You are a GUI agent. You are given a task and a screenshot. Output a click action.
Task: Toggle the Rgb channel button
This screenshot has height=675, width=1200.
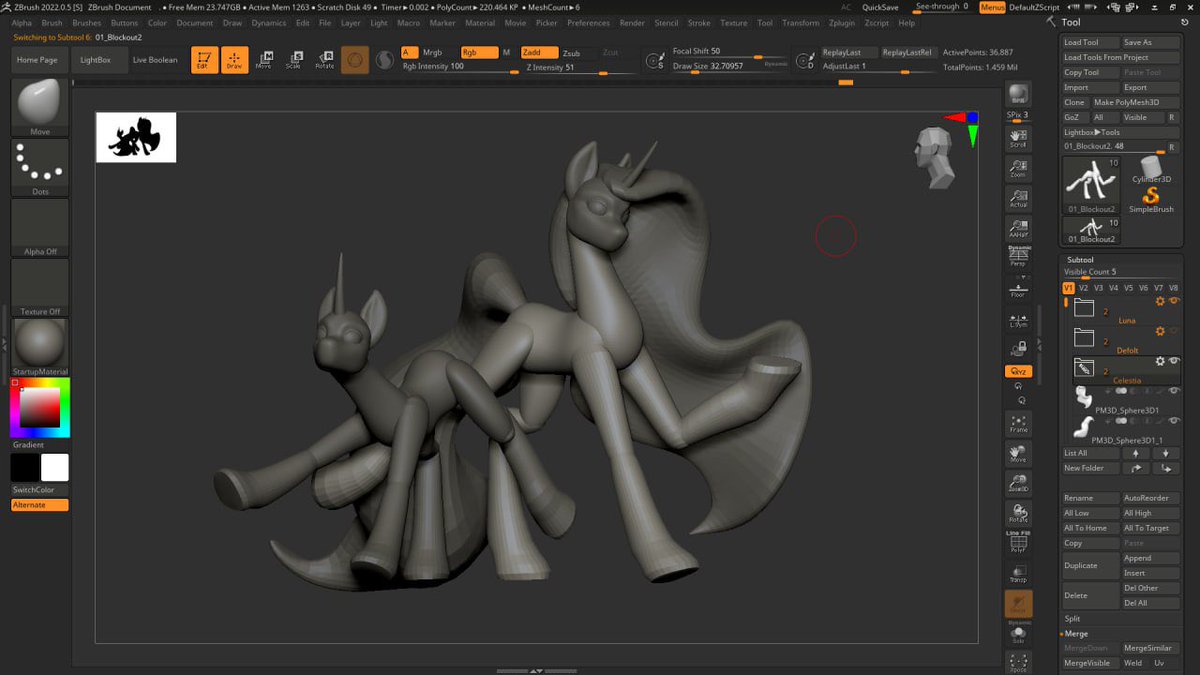(x=479, y=52)
